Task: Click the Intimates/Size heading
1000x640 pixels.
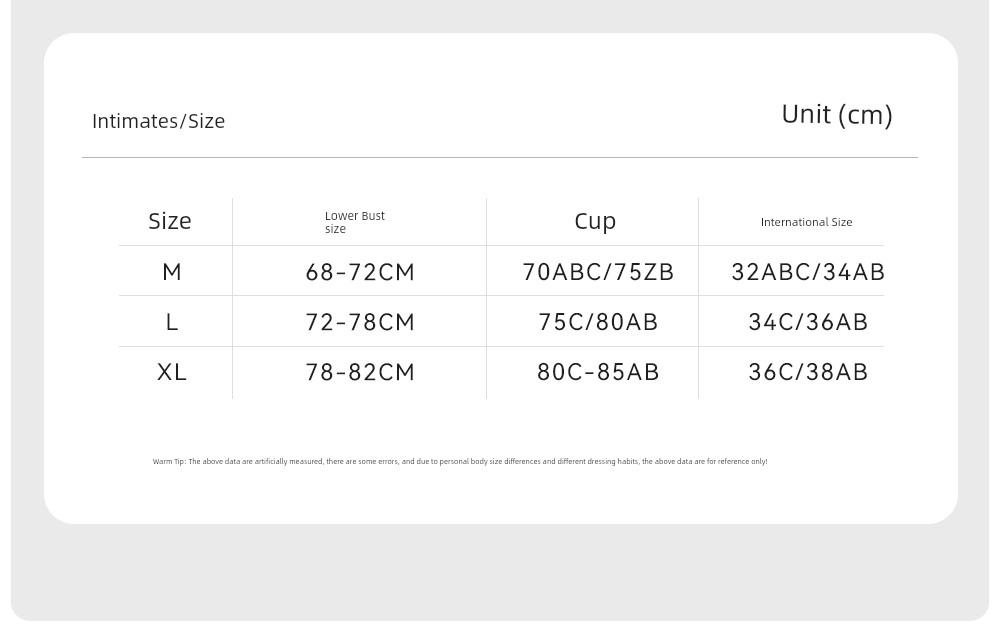Action: [x=158, y=121]
